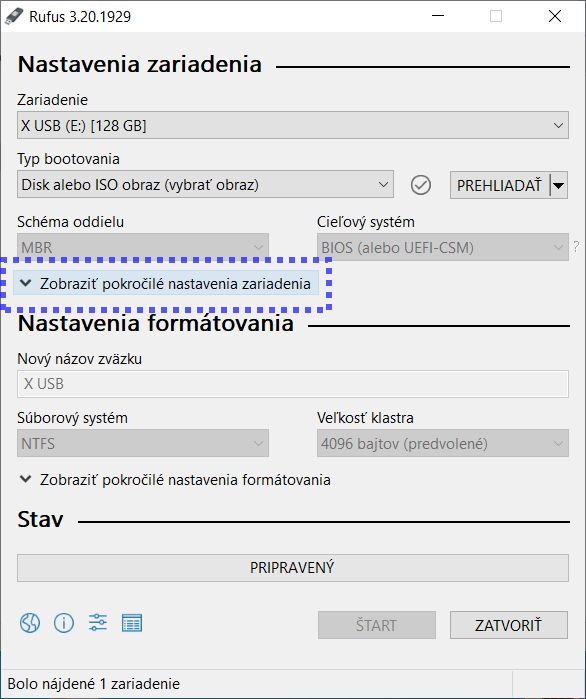Open the Súborový systém NTFS dropdown
Screen dimensions: 586x699
click(x=143, y=443)
